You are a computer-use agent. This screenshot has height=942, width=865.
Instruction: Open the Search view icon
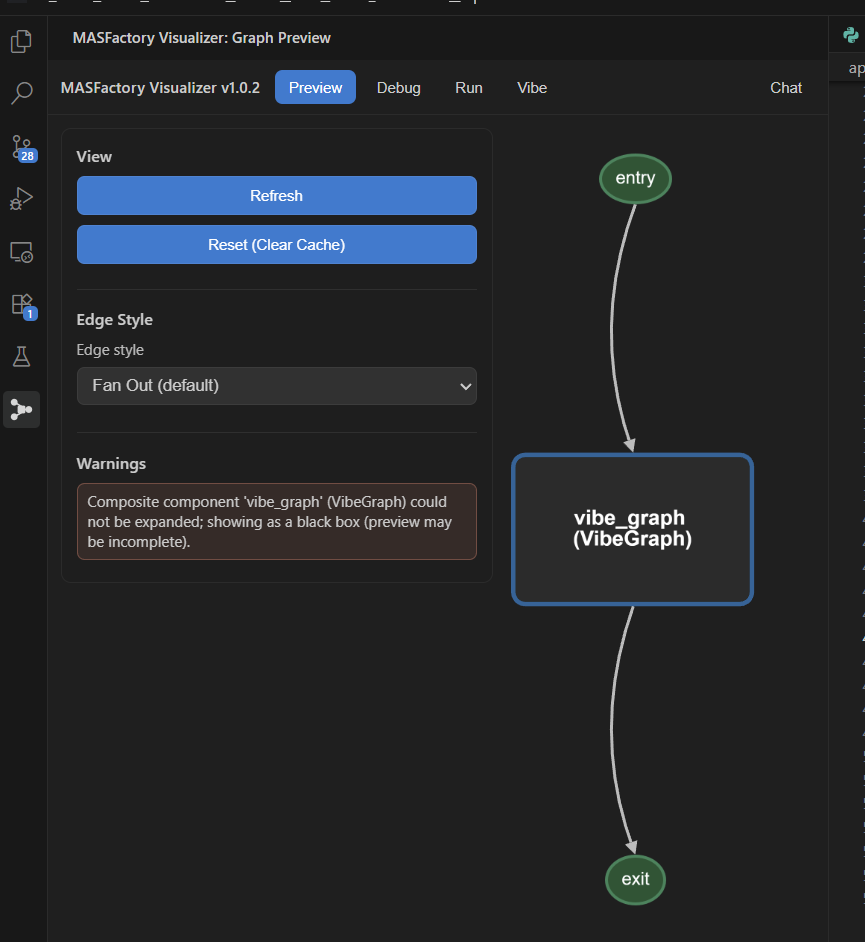pyautogui.click(x=21, y=94)
